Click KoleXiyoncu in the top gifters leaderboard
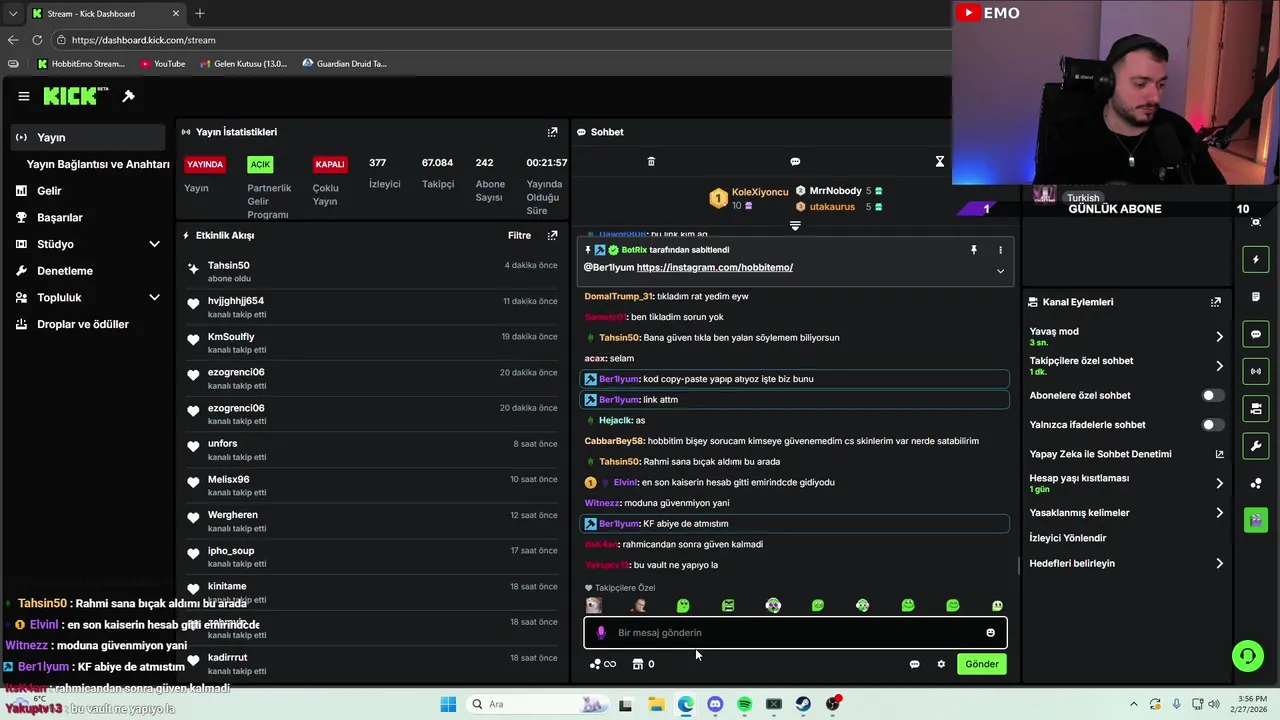Viewport: 1280px width, 720px height. [760, 192]
